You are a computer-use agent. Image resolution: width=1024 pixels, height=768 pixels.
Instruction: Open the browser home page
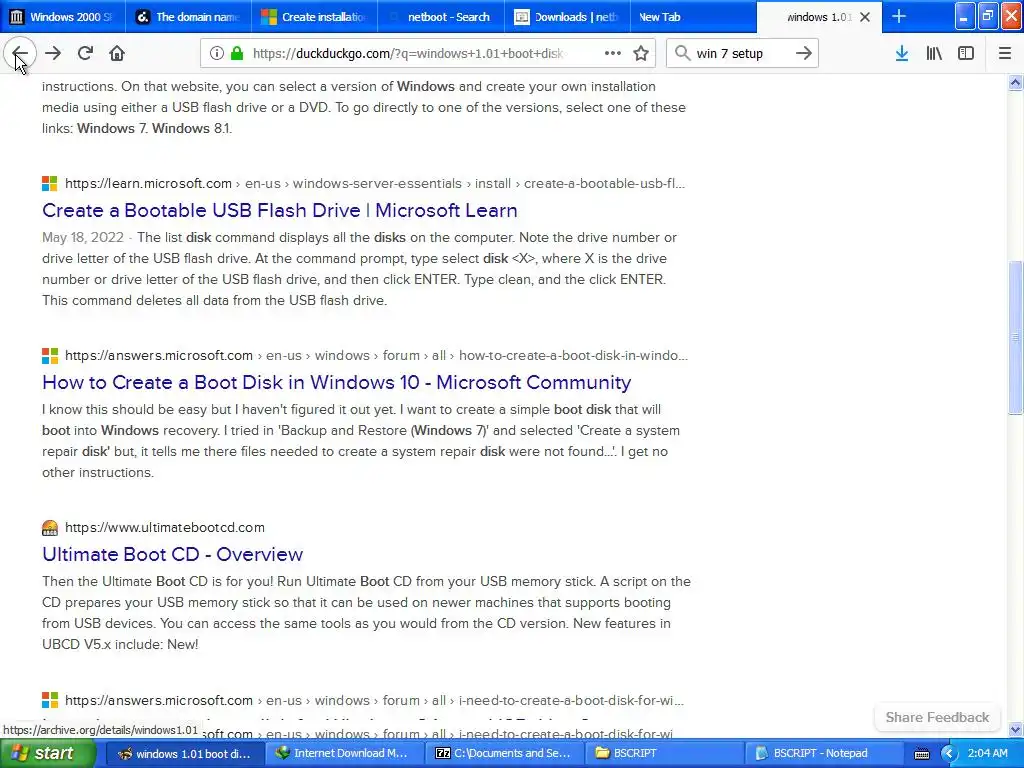pyautogui.click(x=117, y=54)
